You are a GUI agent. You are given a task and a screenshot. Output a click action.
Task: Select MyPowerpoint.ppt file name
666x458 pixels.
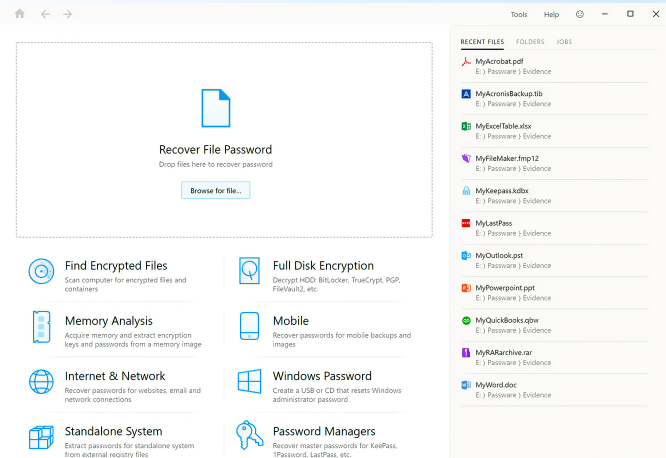[x=505, y=288]
